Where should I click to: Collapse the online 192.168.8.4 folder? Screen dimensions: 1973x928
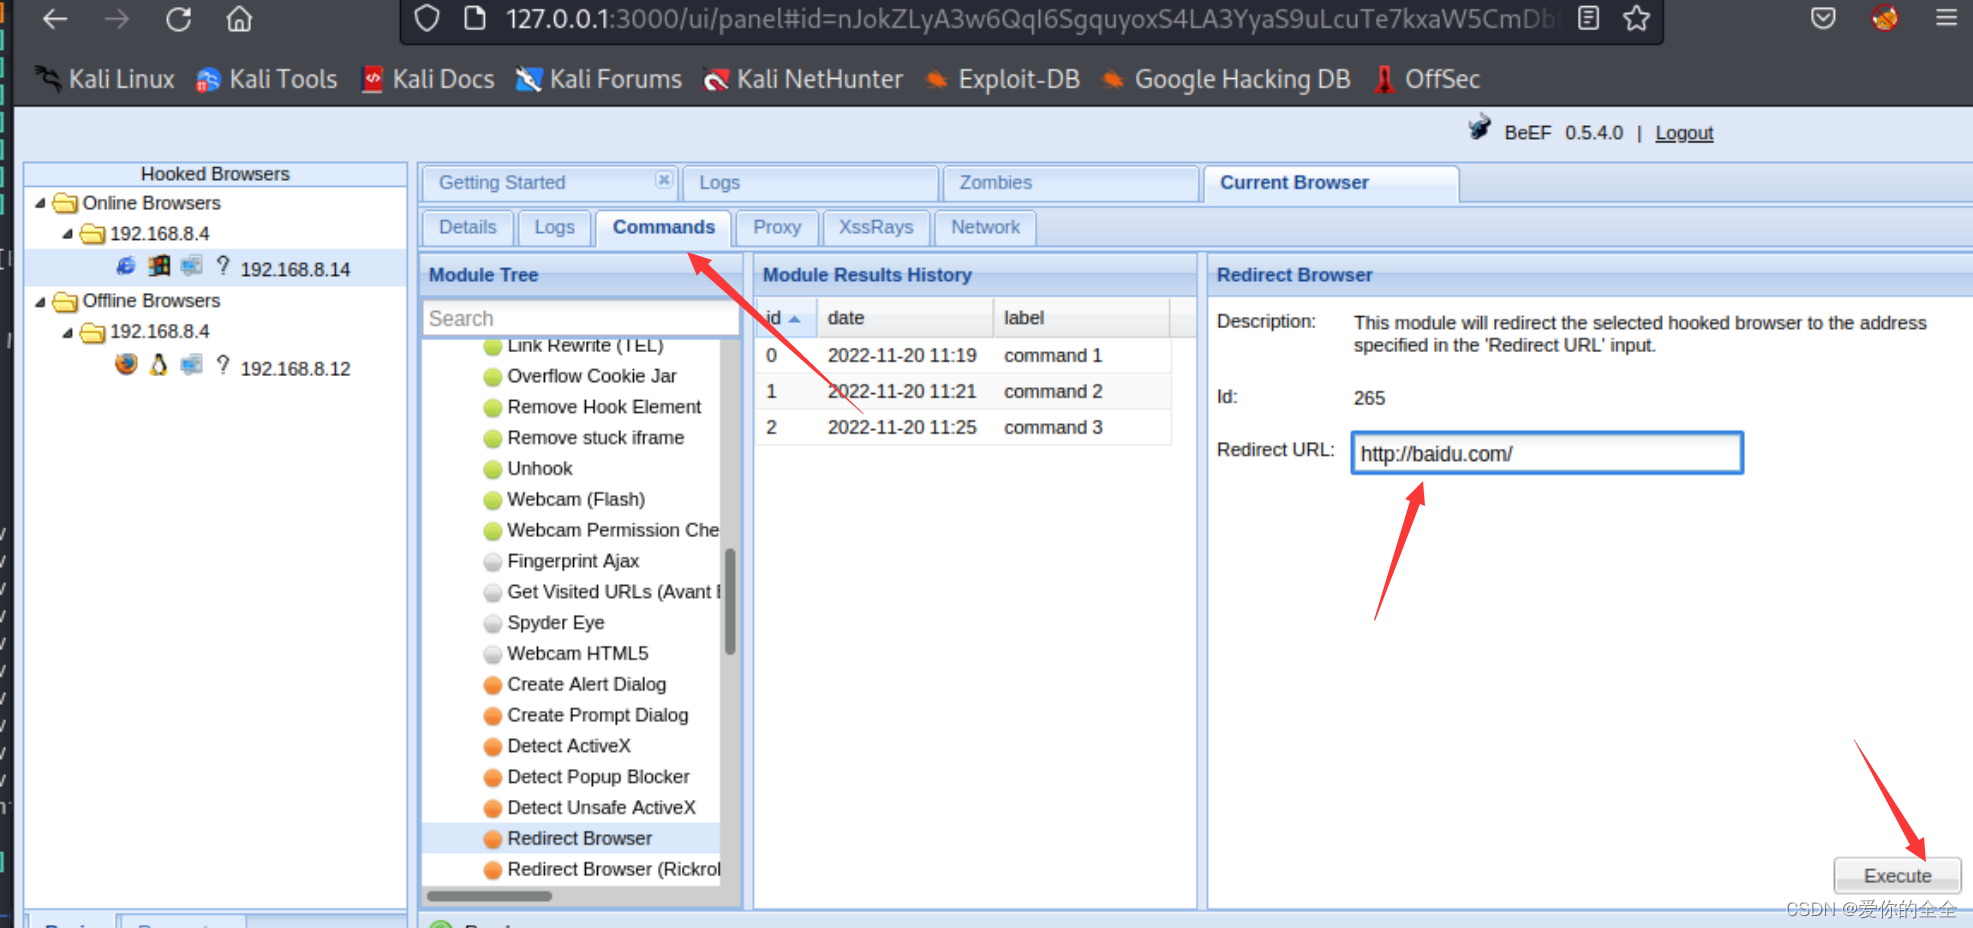tap(67, 234)
